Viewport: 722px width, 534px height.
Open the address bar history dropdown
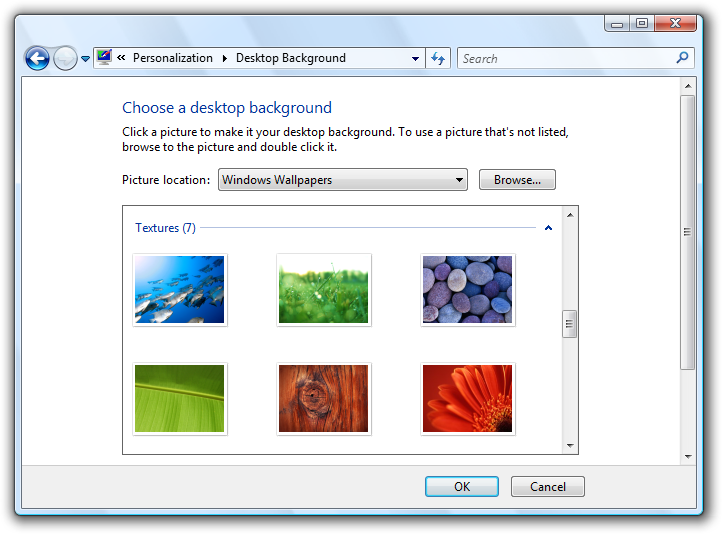pos(415,58)
